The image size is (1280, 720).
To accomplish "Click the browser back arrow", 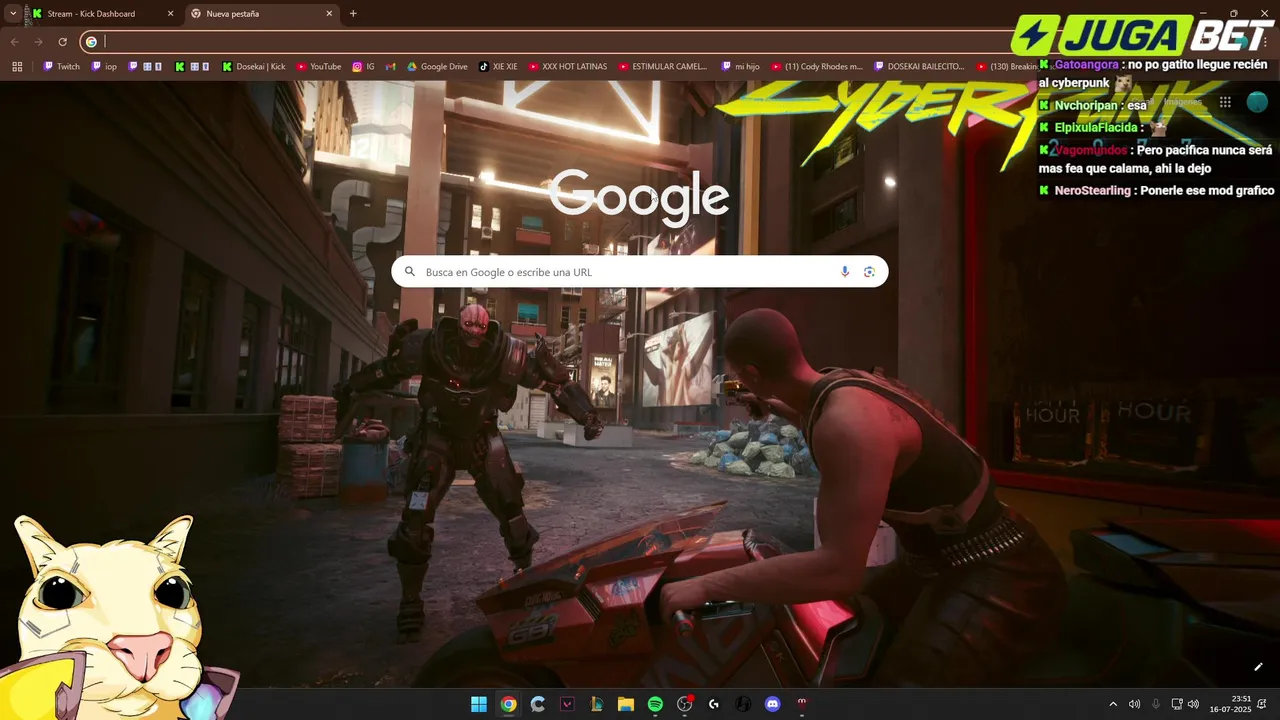I will coord(14,42).
